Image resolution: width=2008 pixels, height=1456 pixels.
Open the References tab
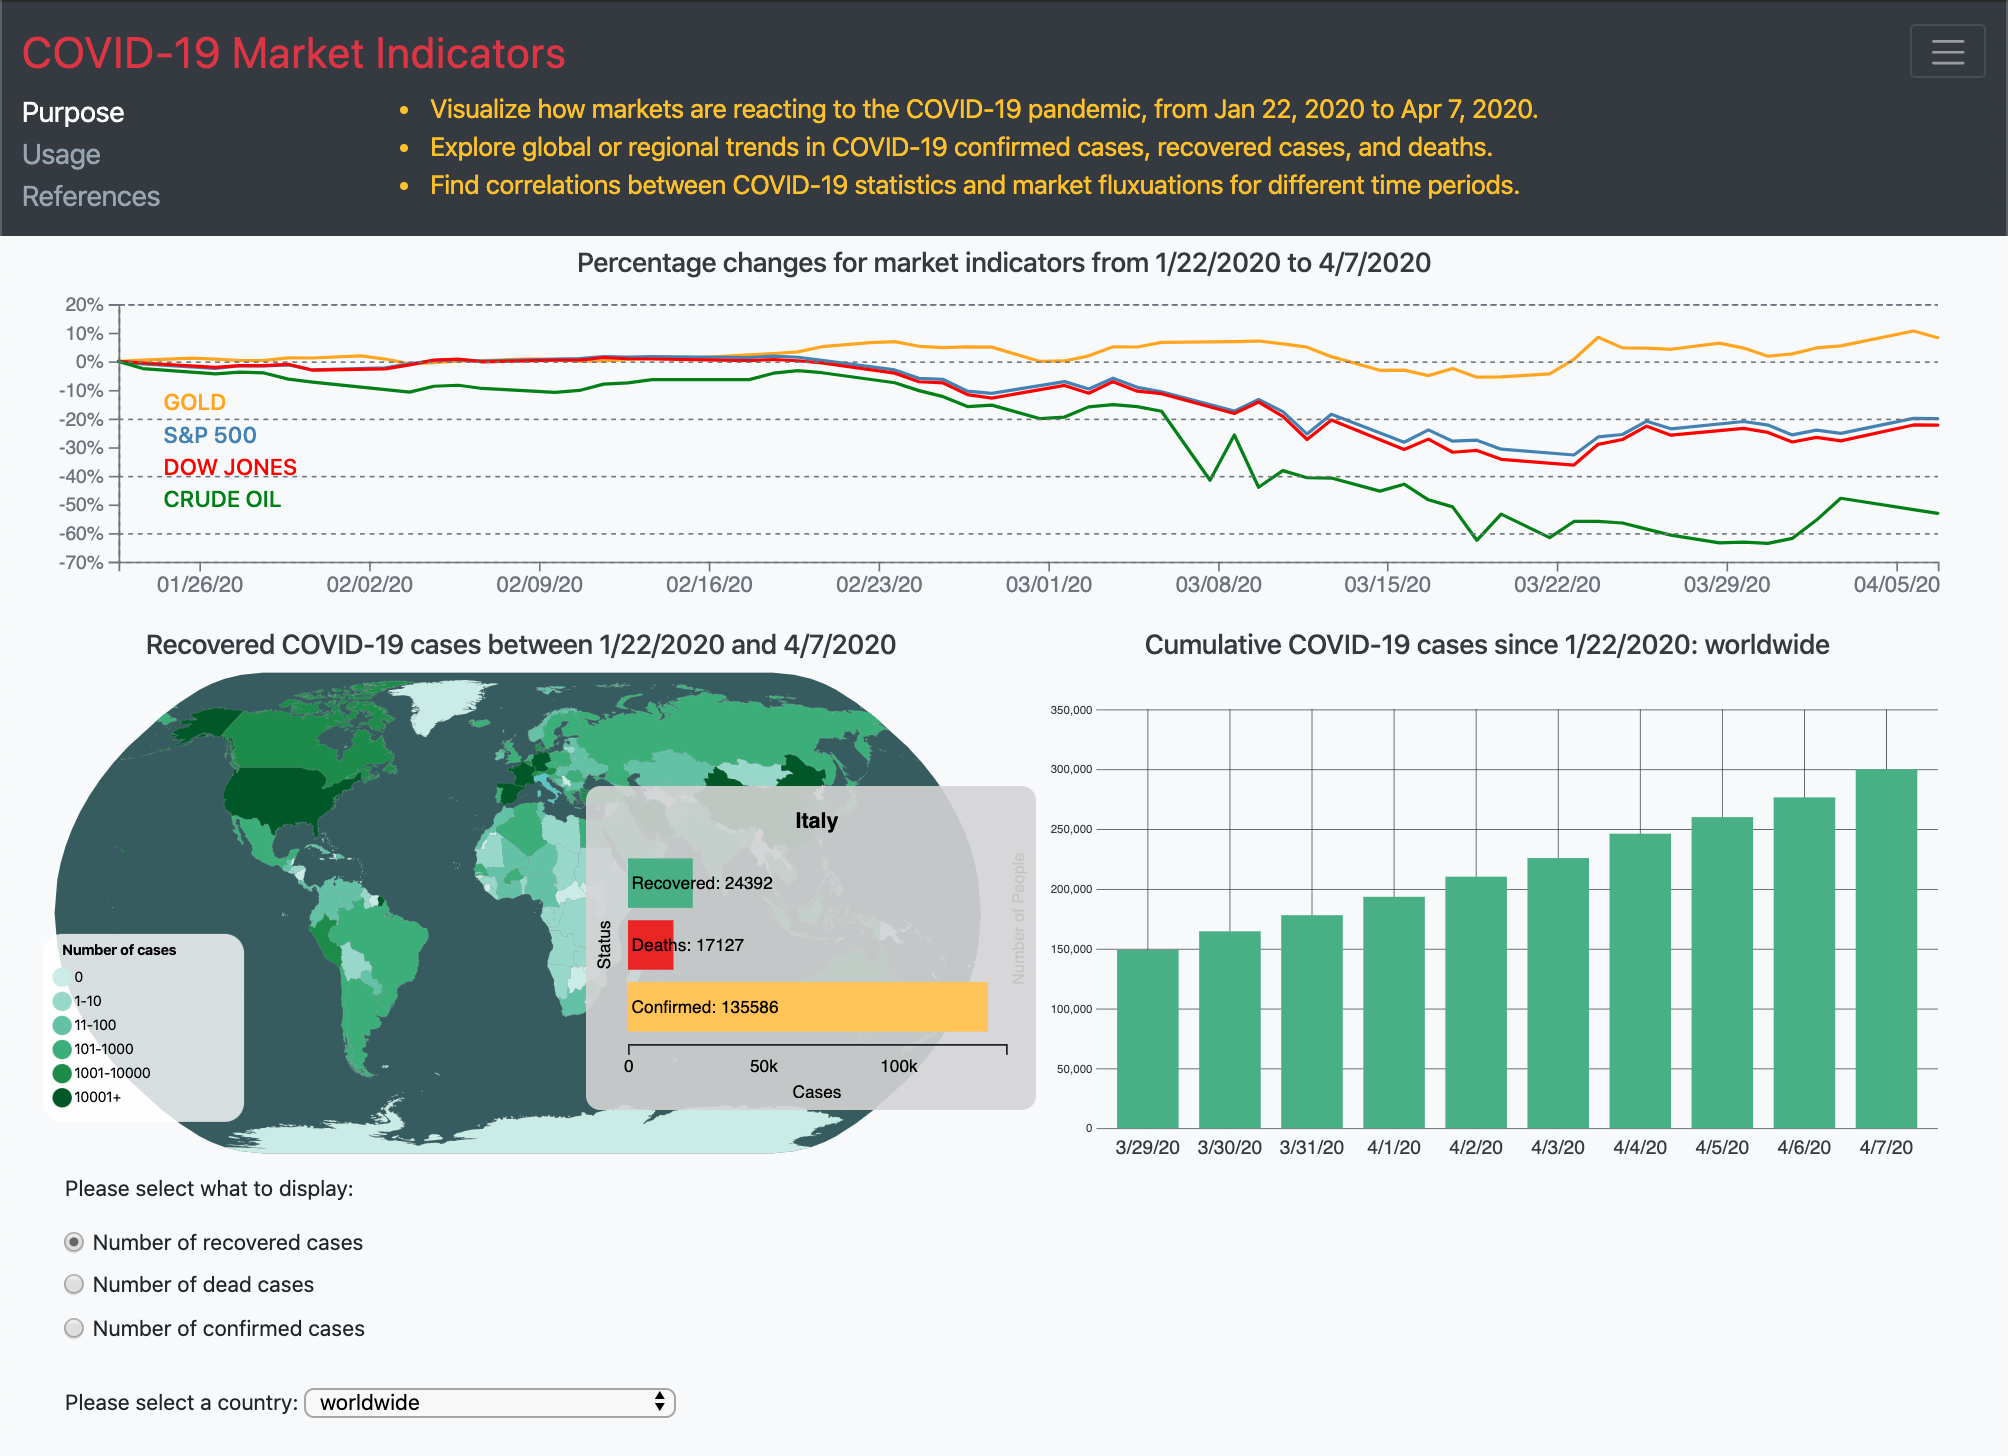(x=91, y=196)
